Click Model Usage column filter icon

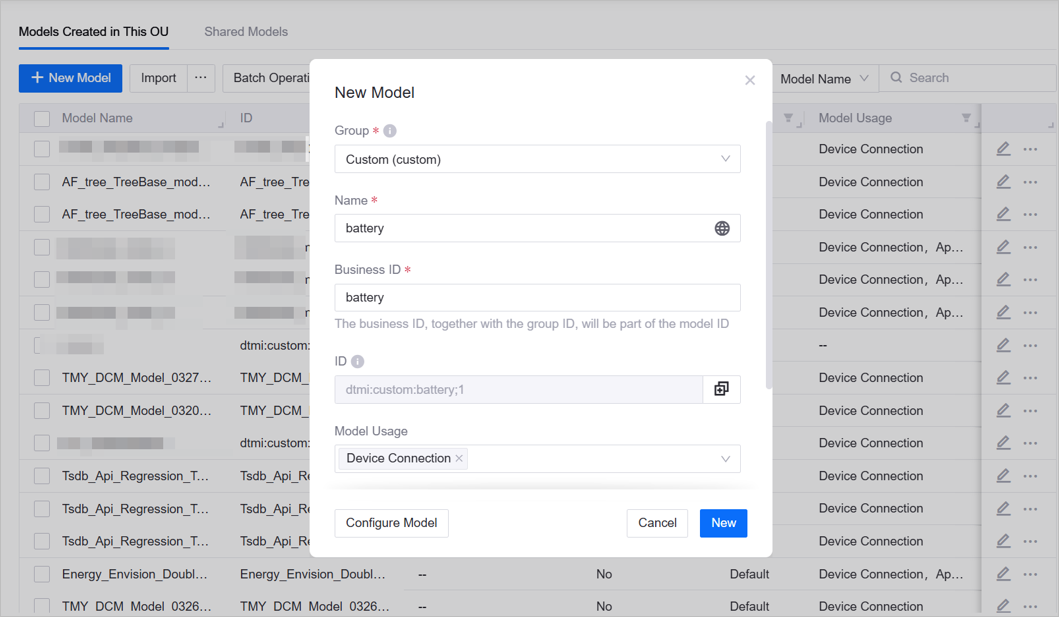[965, 118]
